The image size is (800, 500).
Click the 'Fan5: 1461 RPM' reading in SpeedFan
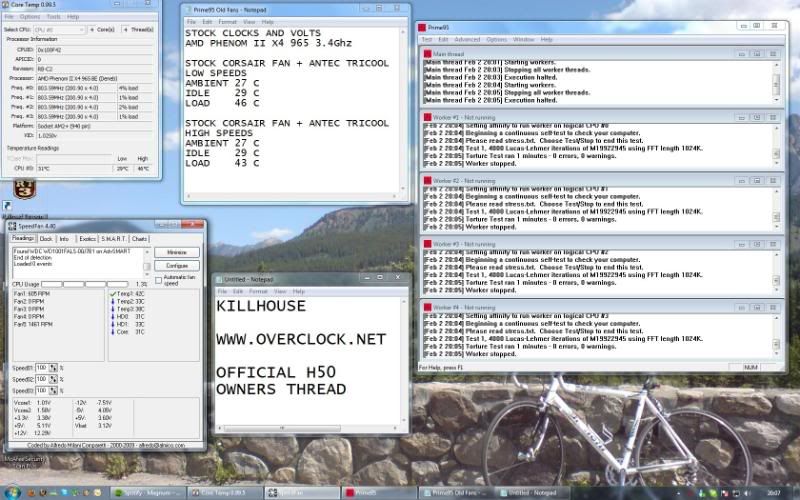(33, 324)
